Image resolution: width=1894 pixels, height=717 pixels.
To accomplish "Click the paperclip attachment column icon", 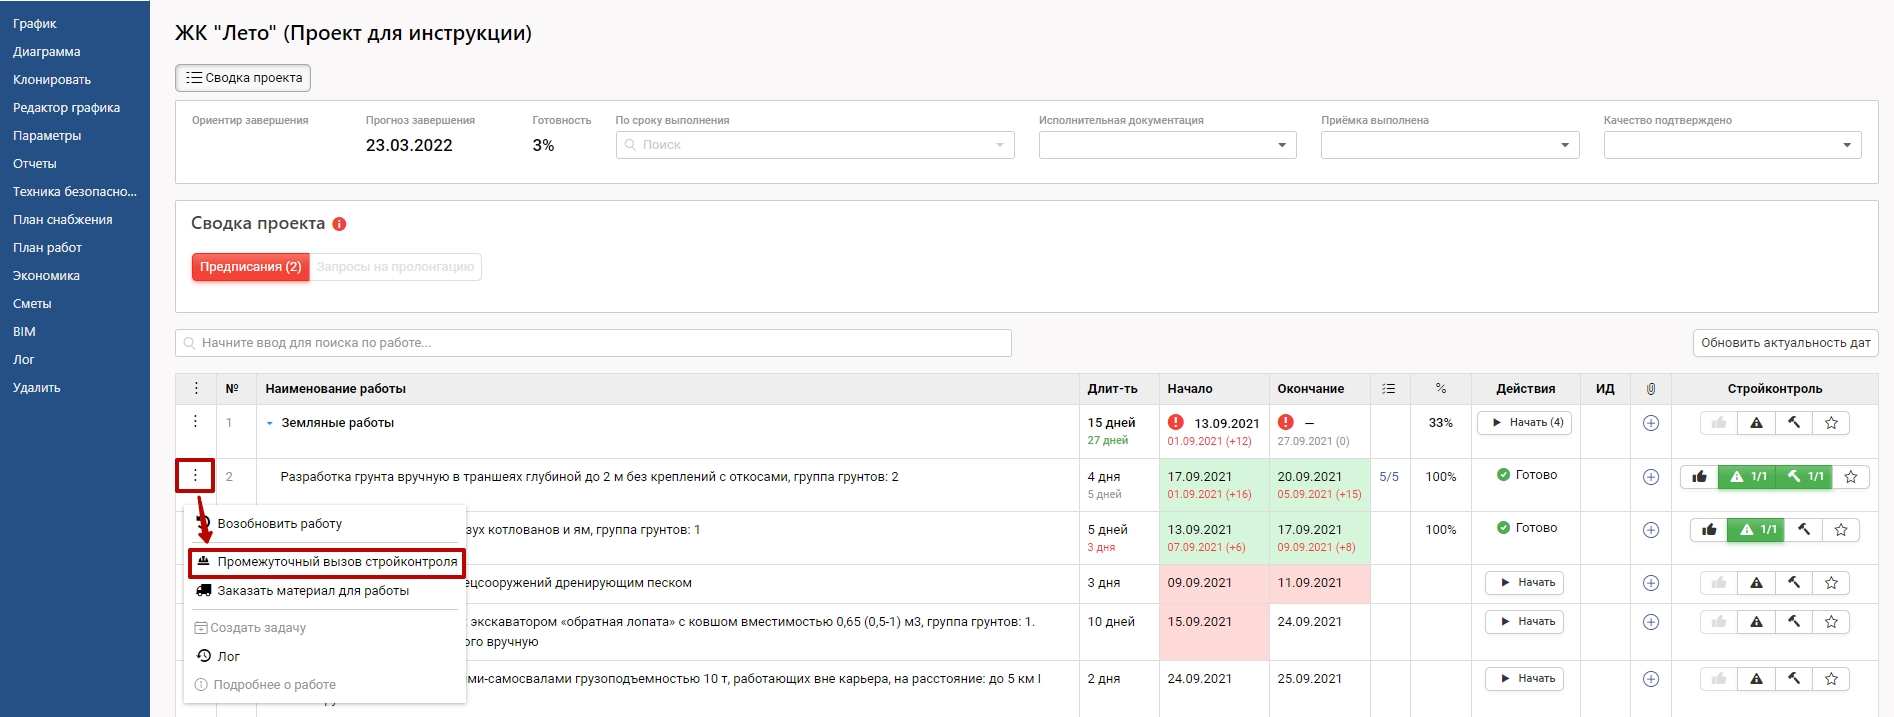I will point(1650,389).
